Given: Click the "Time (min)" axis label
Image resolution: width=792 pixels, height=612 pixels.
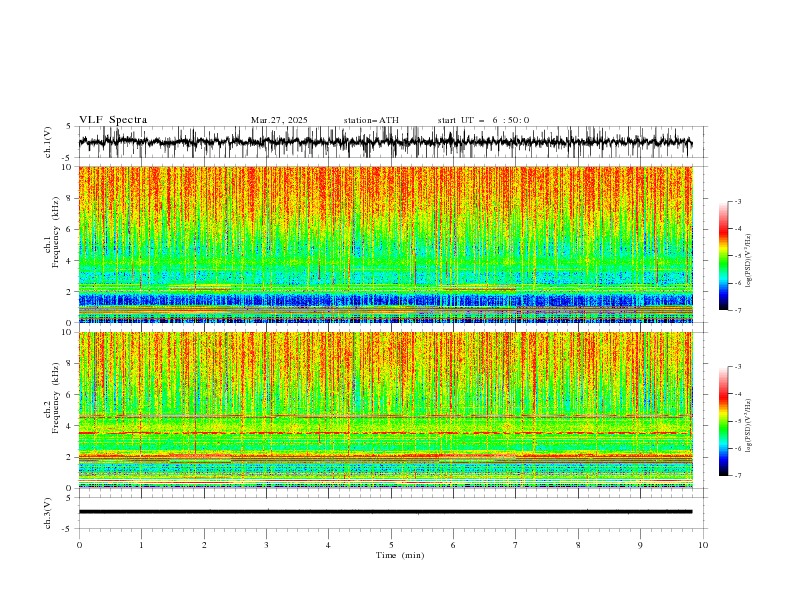Looking at the screenshot, I should 400,555.
